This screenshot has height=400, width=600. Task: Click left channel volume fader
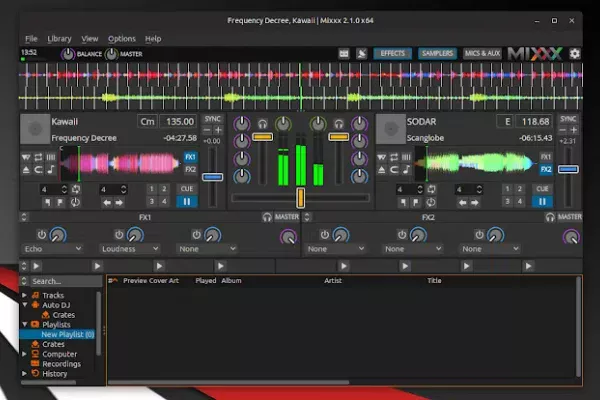(x=262, y=137)
